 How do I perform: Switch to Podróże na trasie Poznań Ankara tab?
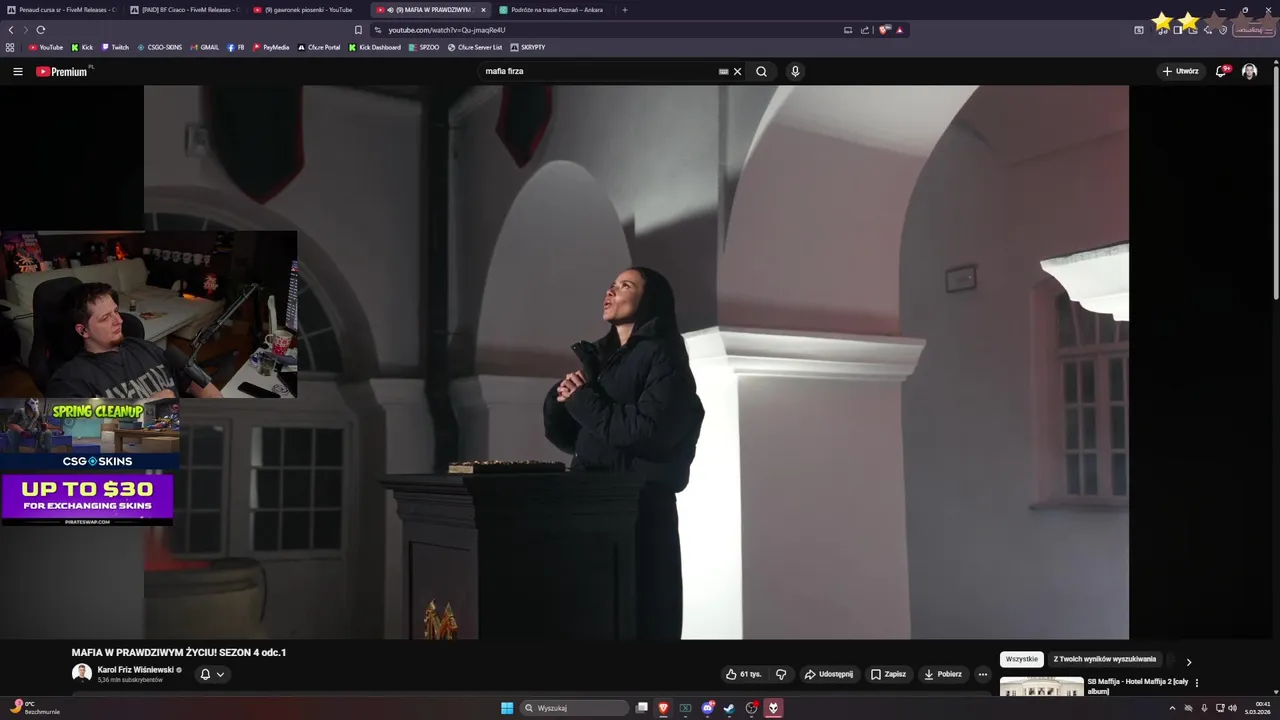coord(553,10)
